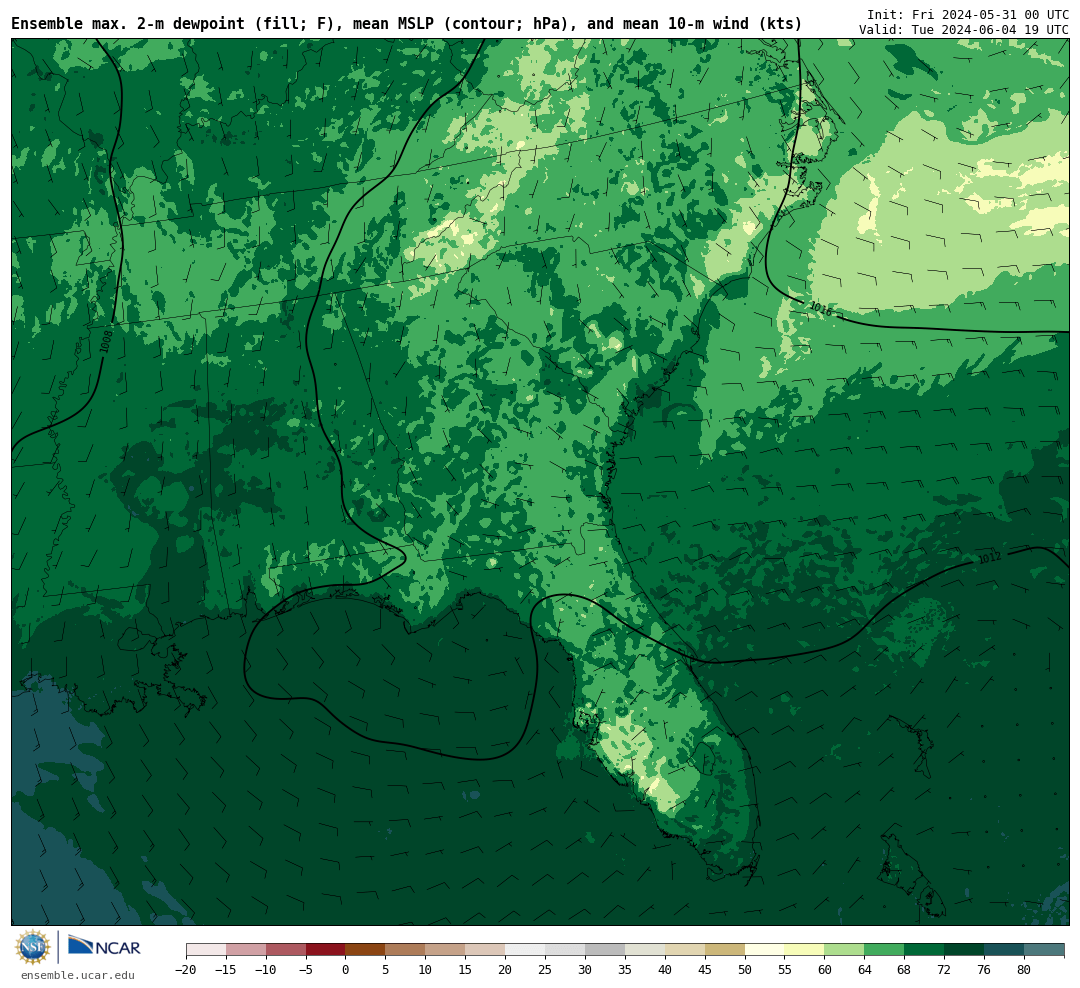This screenshot has width=1080, height=988.
Task: Click the 0 to 5 brown swatch
Action: pos(365,950)
